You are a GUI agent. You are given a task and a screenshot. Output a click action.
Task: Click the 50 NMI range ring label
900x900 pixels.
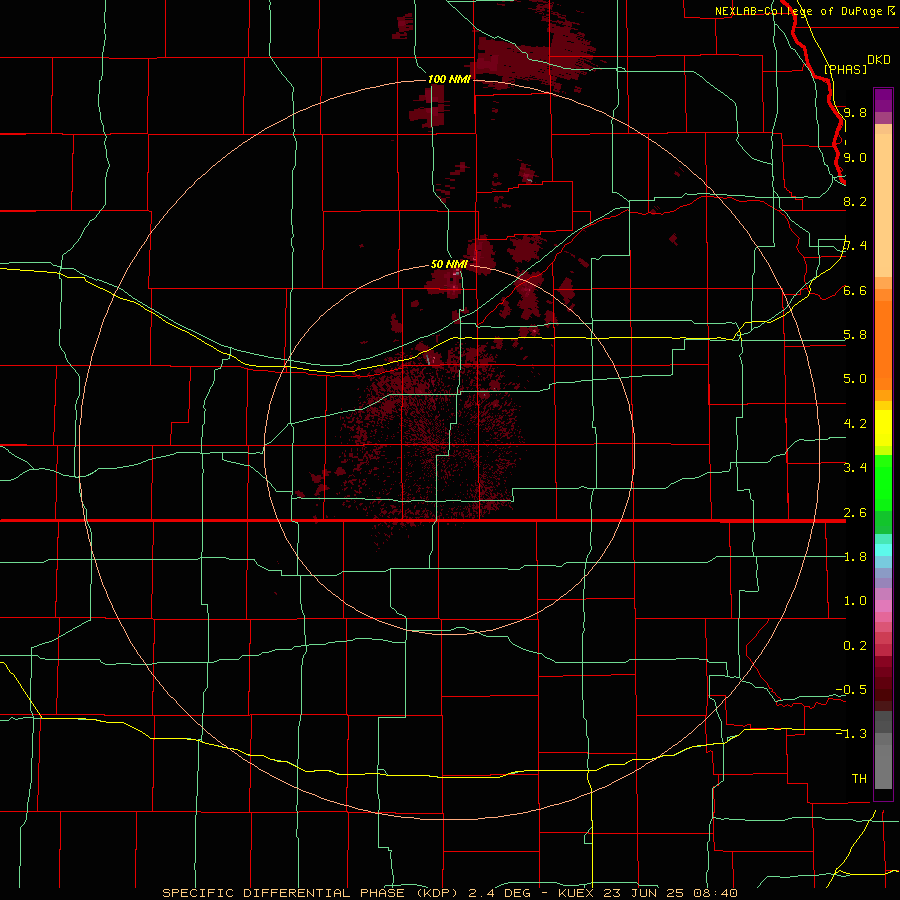(449, 264)
